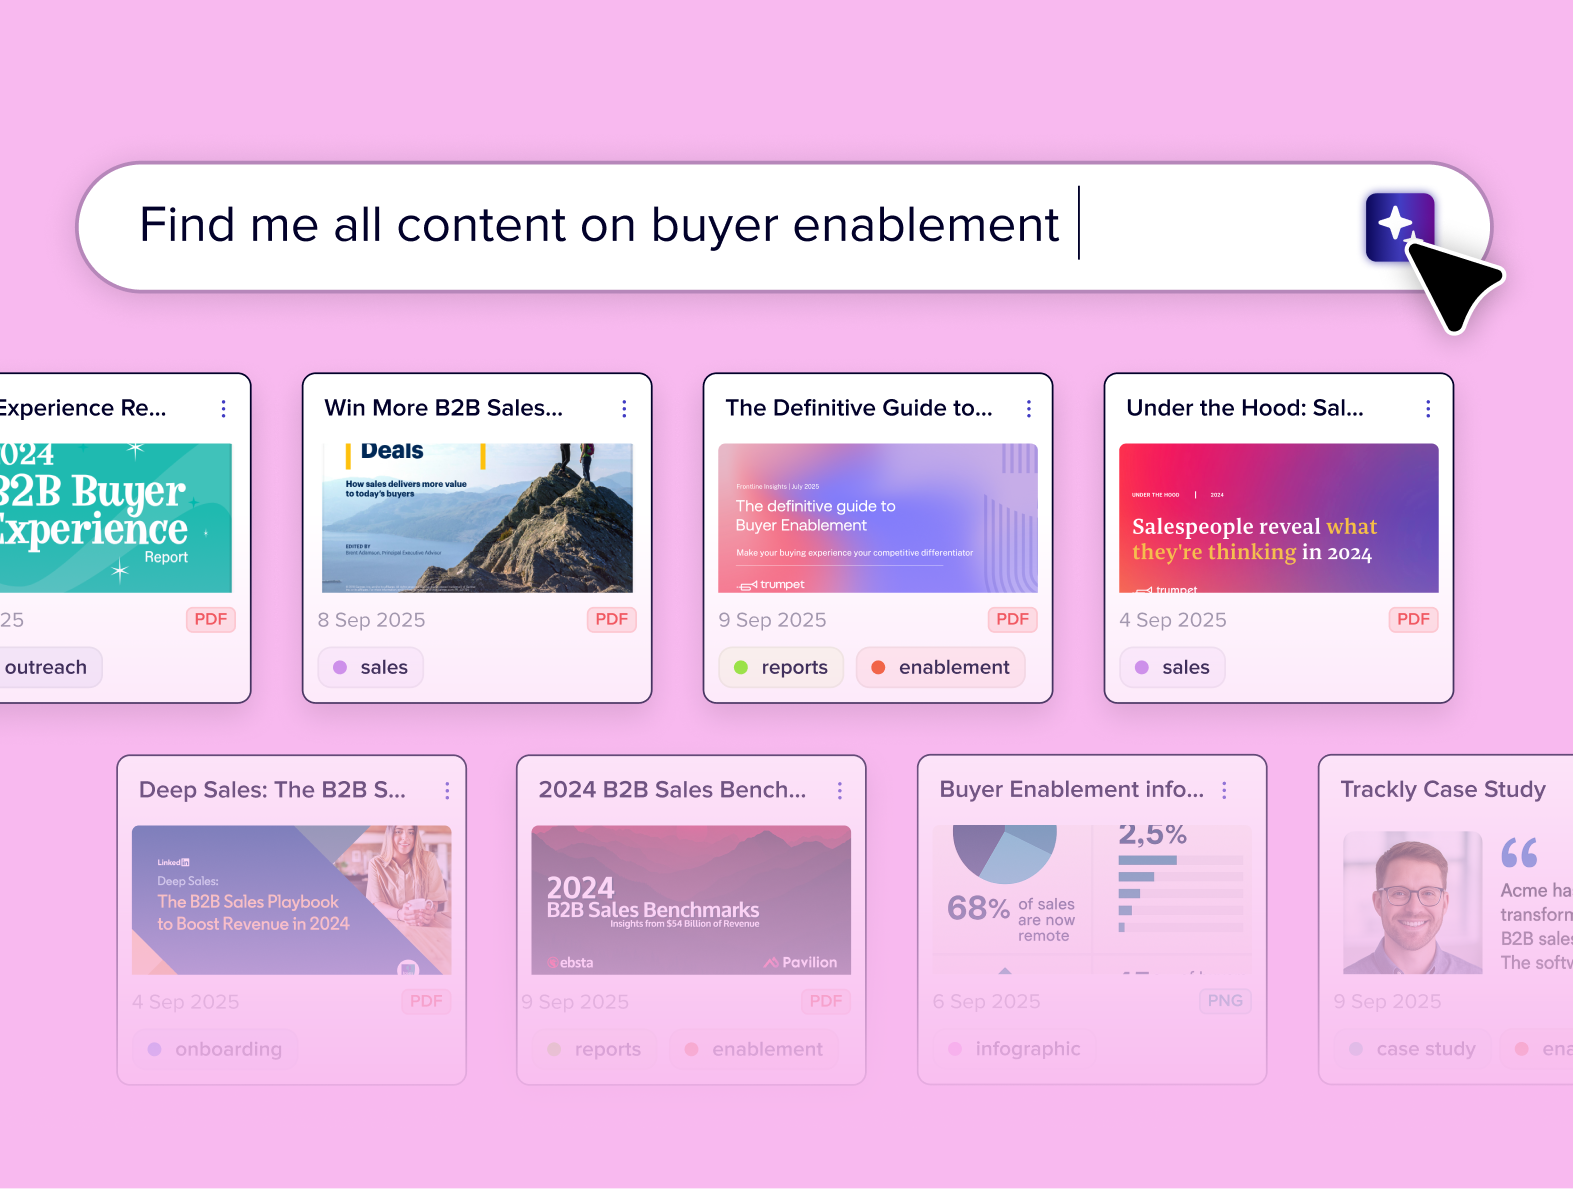Click the 8 Sep 2025 date
1573x1189 pixels.
pos(372,620)
